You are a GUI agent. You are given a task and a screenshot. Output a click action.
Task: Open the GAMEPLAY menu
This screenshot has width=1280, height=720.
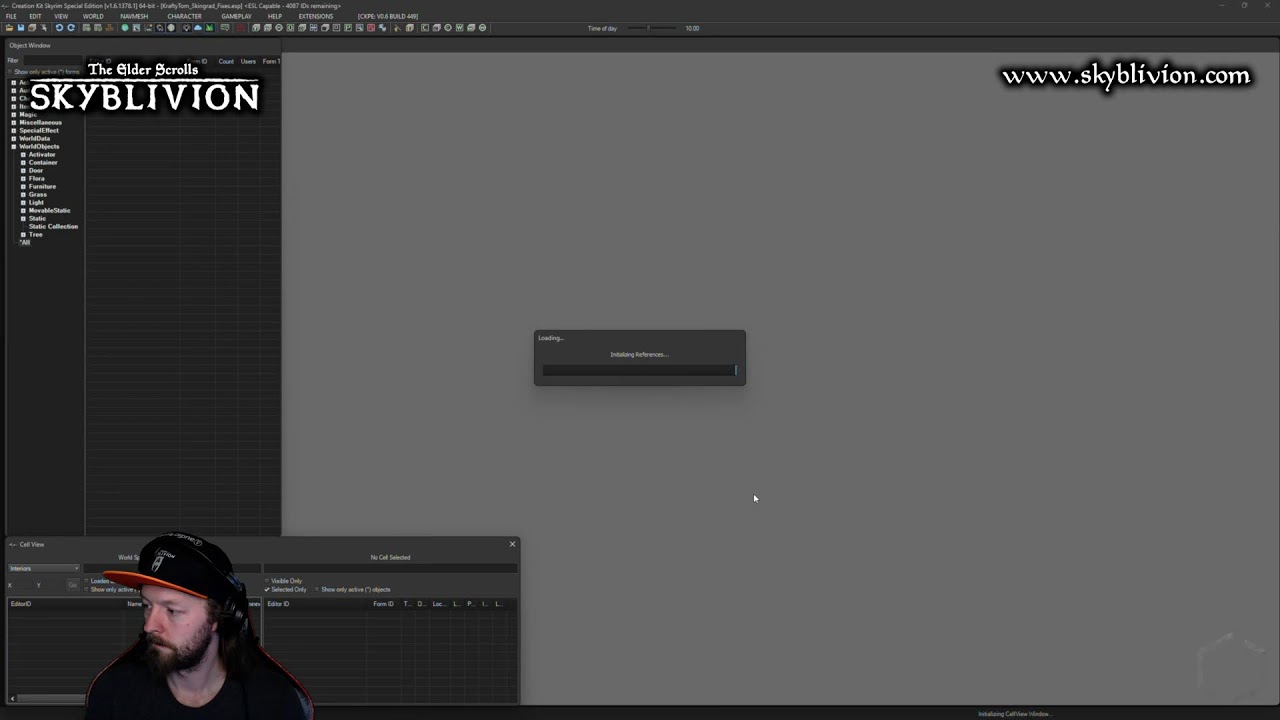click(x=236, y=16)
